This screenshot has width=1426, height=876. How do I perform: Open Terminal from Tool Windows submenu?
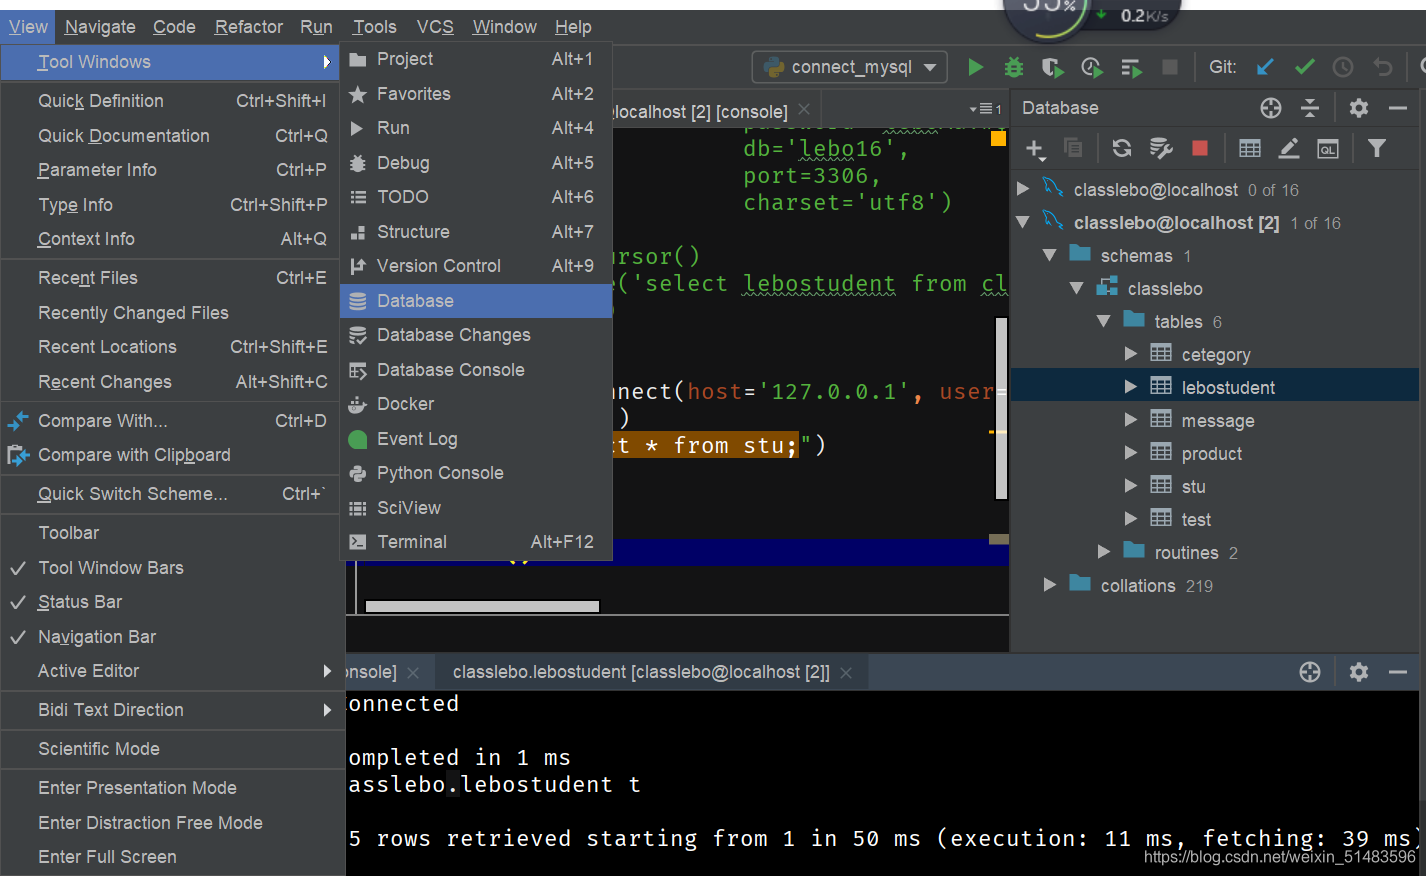[476, 542]
